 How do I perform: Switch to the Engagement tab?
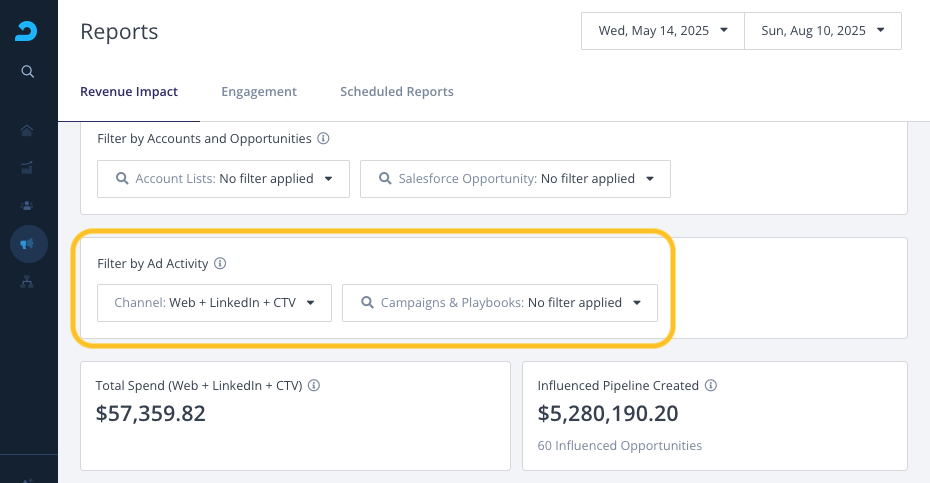(x=259, y=92)
